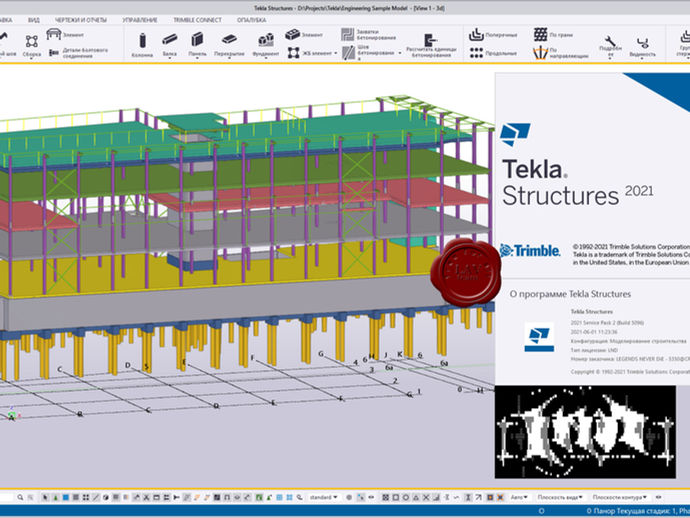The height and width of the screenshot is (518, 690).
Task: Expand the Фундамент dropdown arrow
Action: [x=265, y=58]
